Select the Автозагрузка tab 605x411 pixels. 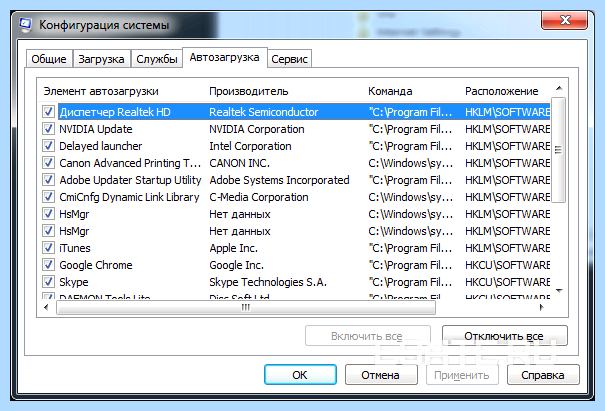pyautogui.click(x=225, y=58)
